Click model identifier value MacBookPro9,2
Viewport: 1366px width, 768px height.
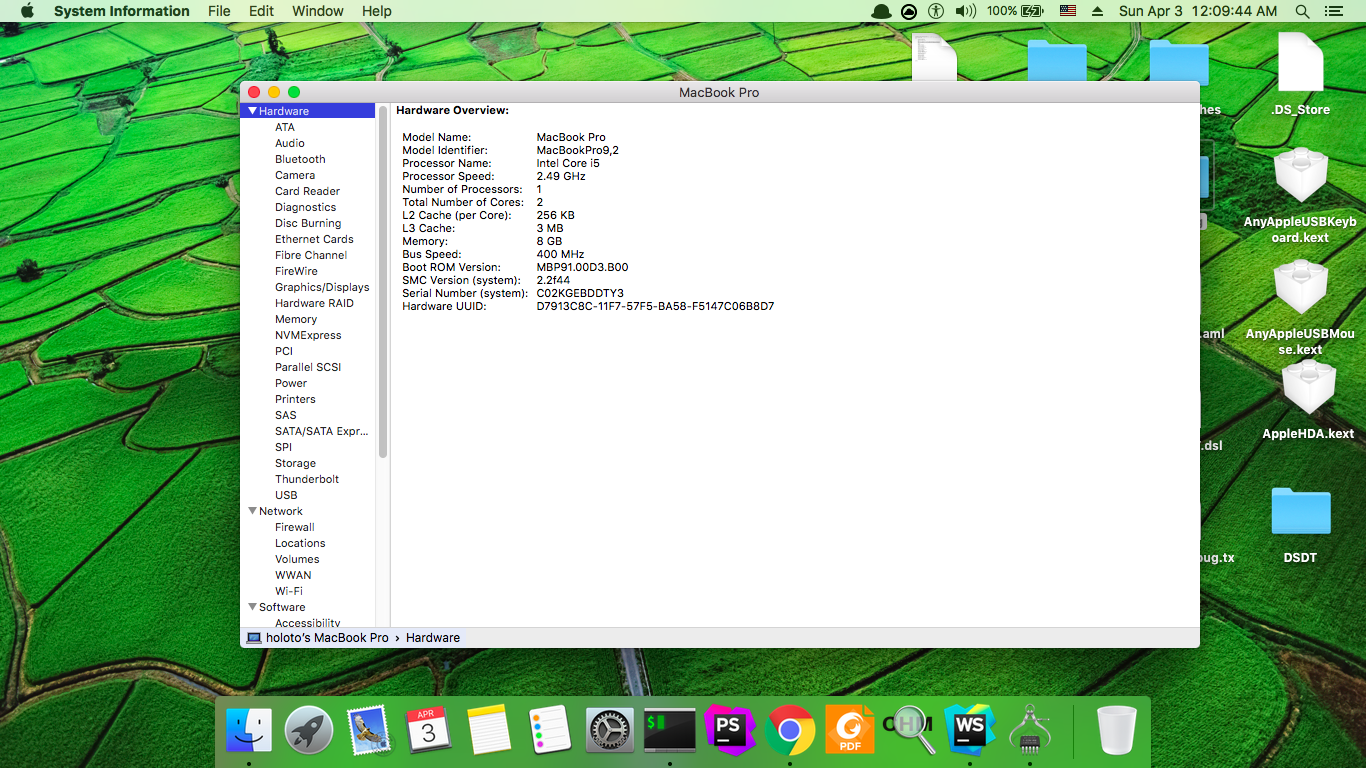[x=577, y=150]
